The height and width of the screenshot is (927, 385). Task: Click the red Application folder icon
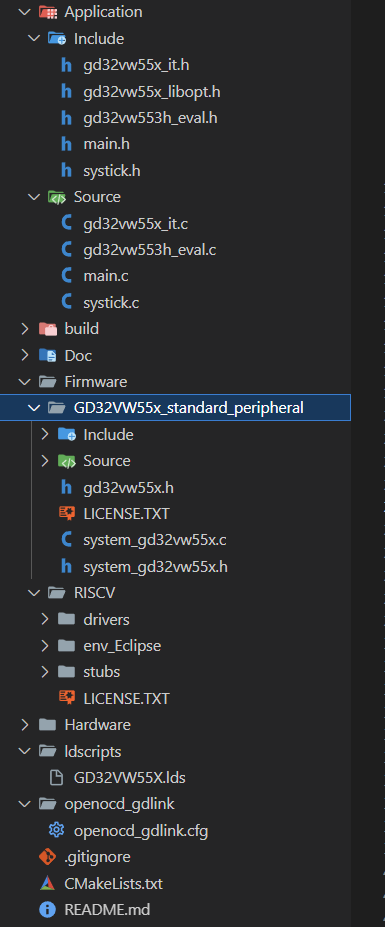pos(47,12)
